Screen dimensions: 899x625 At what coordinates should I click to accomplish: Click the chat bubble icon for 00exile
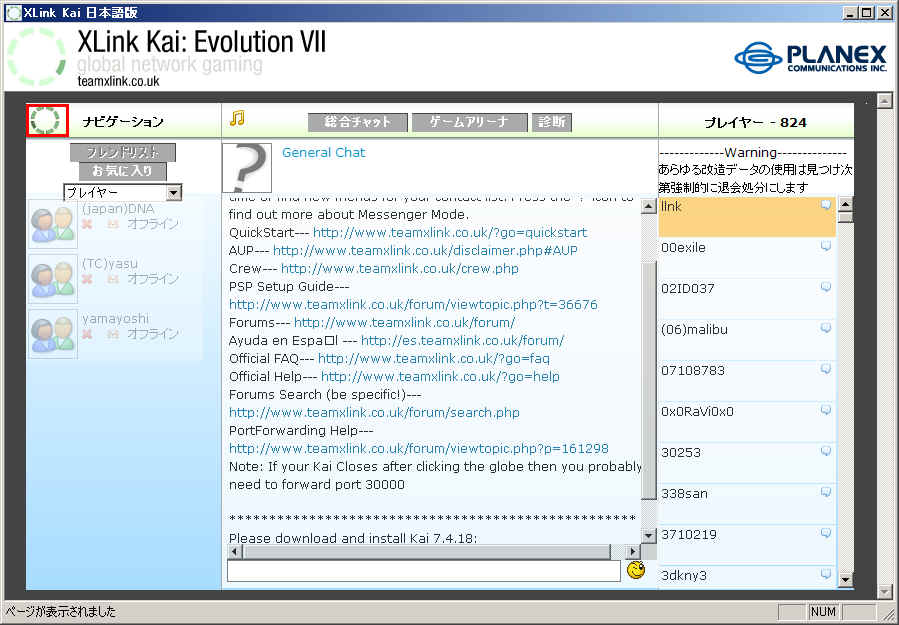click(x=826, y=247)
